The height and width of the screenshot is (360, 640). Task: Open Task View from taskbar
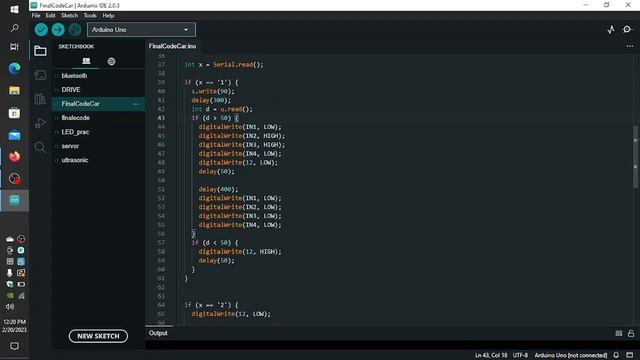click(14, 47)
